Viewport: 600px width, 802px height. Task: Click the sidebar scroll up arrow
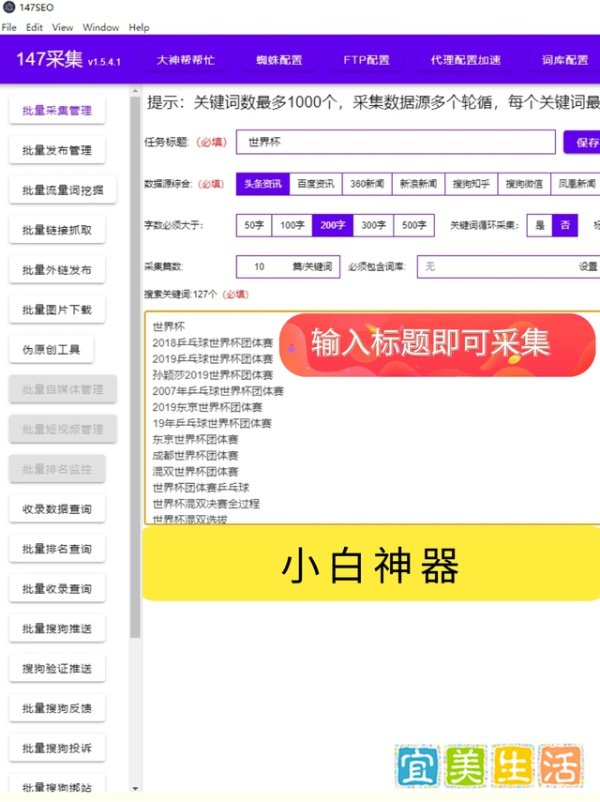[135, 92]
